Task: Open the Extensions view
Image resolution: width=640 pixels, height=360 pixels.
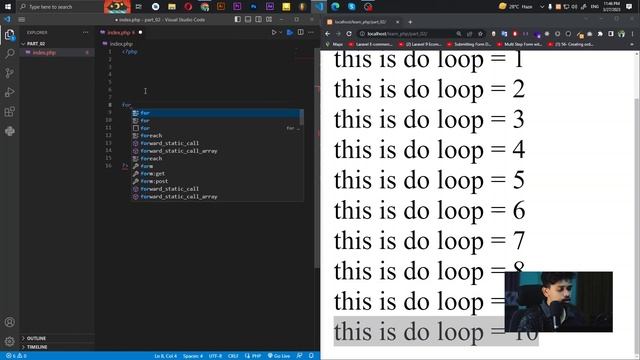Action: tap(9, 111)
